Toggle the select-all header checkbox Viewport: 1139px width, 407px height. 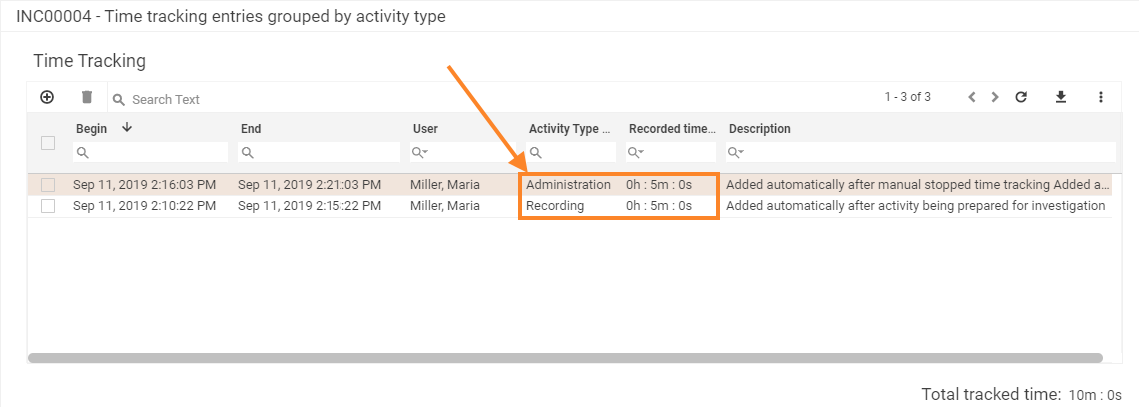tap(47, 143)
